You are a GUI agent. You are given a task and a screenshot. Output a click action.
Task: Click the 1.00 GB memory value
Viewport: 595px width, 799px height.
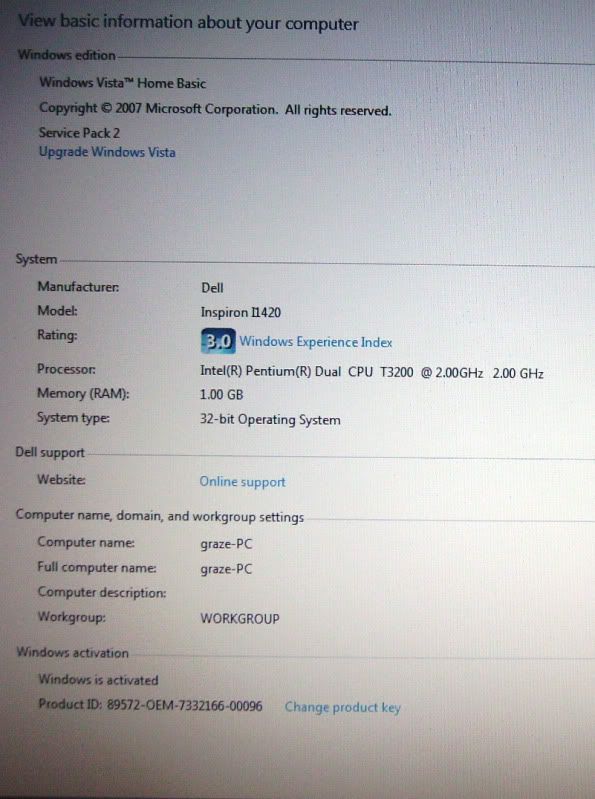pyautogui.click(x=221, y=394)
